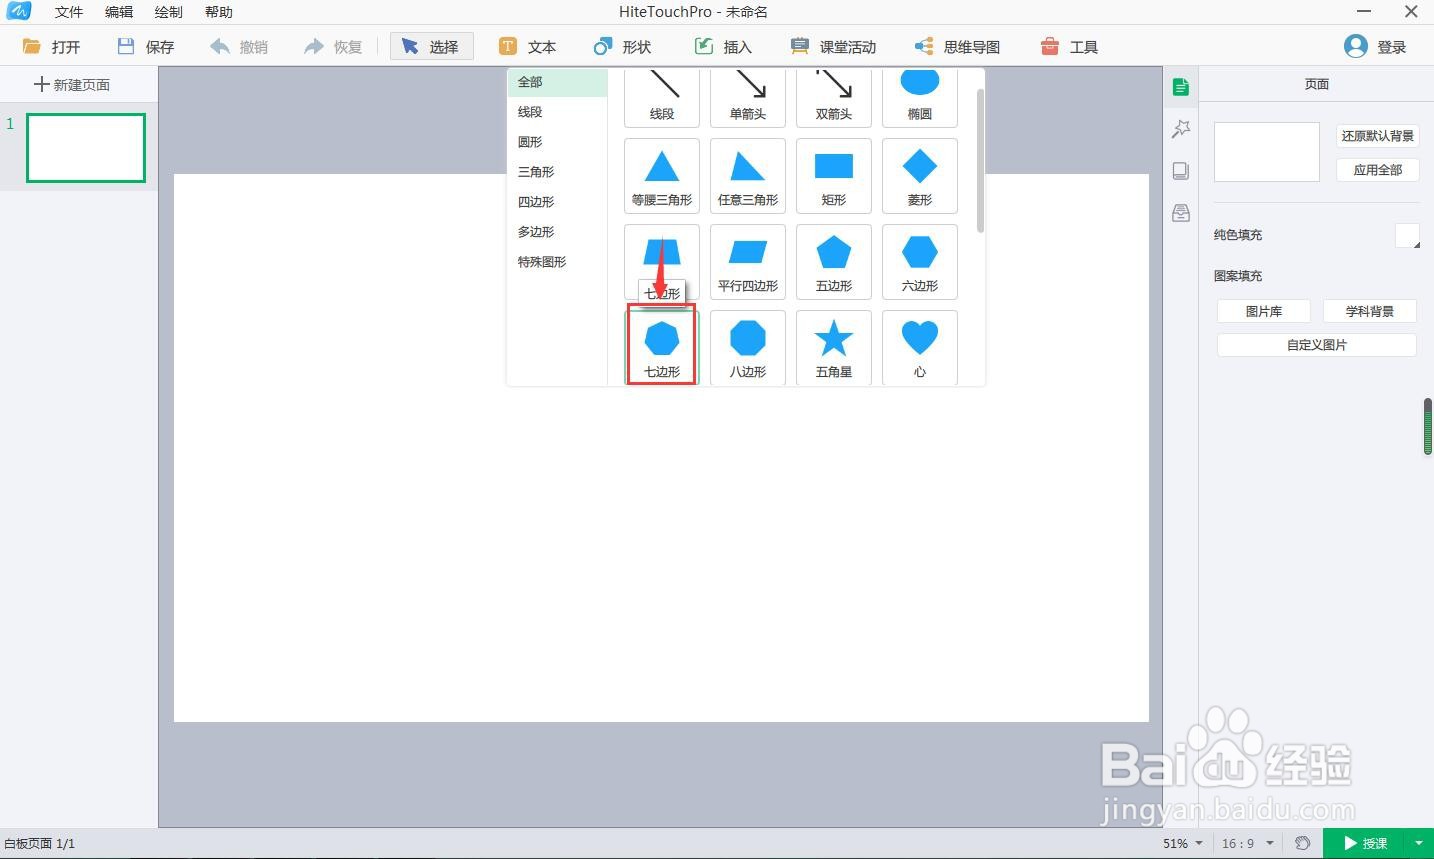Select the 七边形 heptagon shape
This screenshot has width=1434, height=859.
tap(662, 347)
